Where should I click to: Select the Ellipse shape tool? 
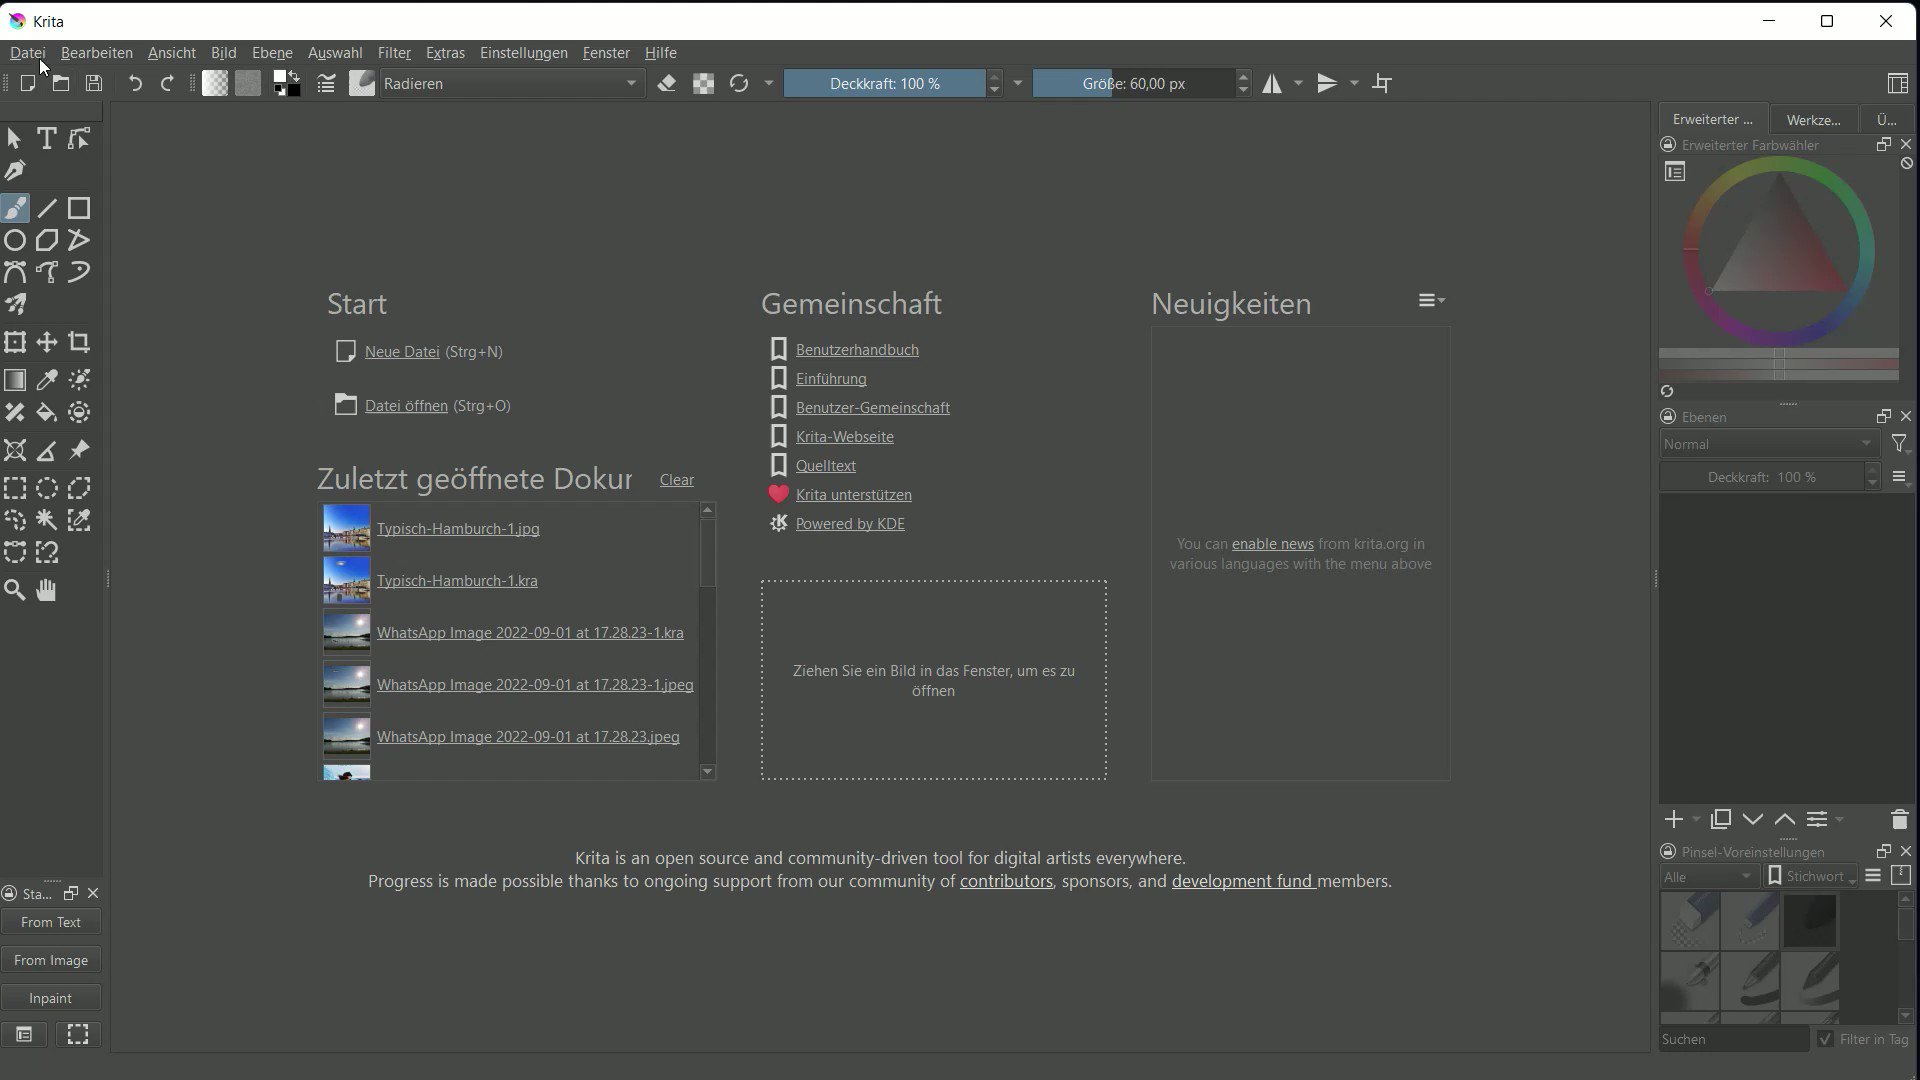[15, 240]
